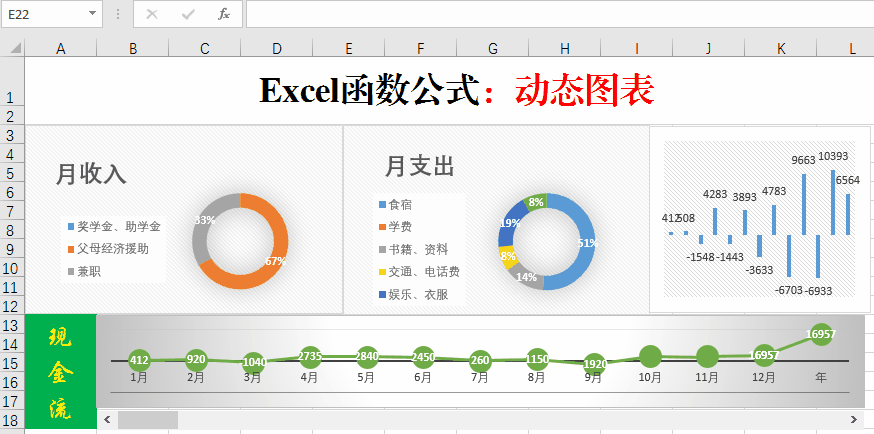
Task: Open the Insert Function fx icon
Action: click(224, 14)
